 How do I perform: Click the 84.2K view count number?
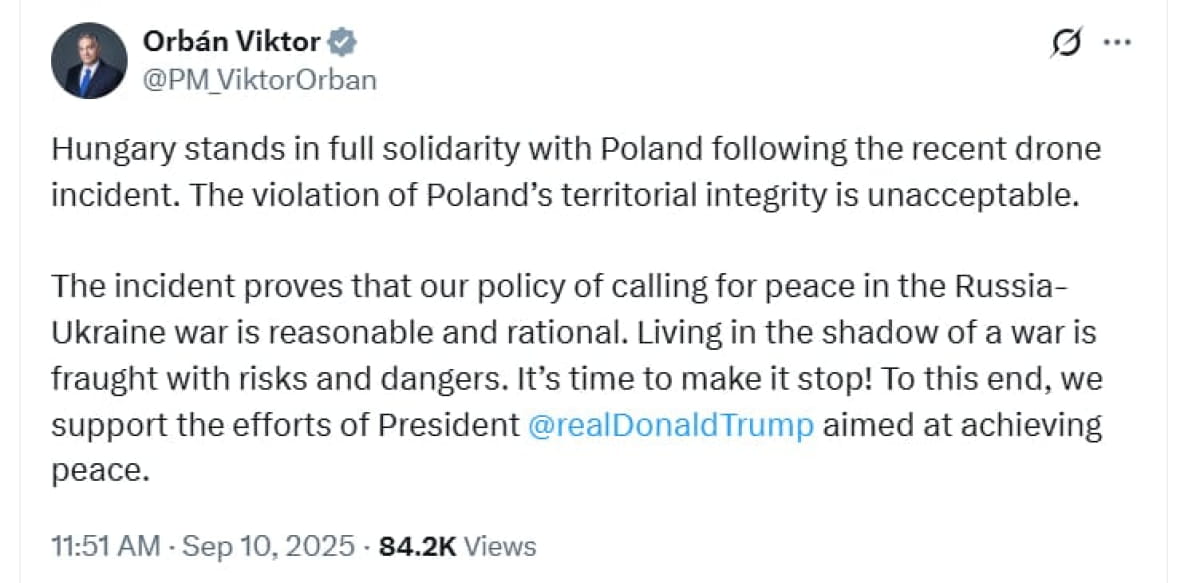[x=418, y=546]
